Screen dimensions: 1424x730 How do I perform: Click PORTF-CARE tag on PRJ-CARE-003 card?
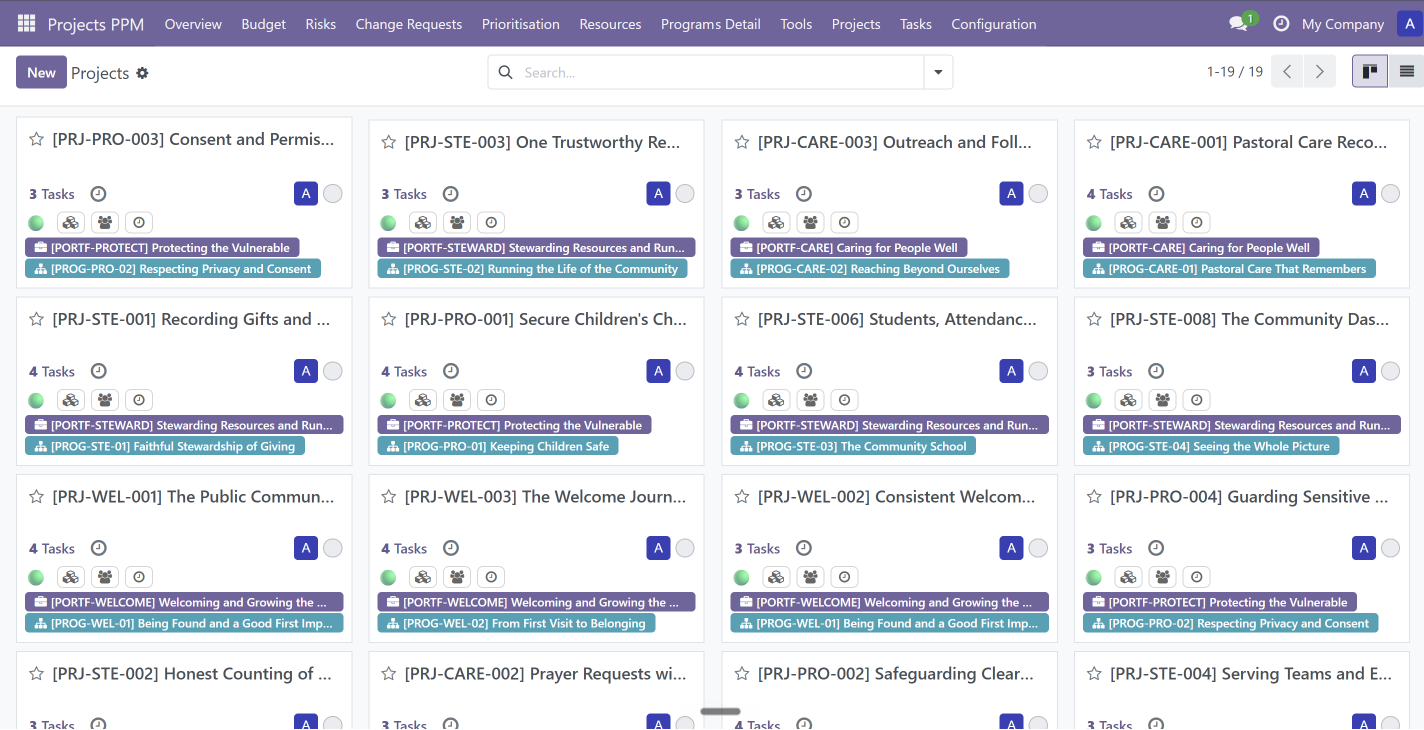coord(849,247)
